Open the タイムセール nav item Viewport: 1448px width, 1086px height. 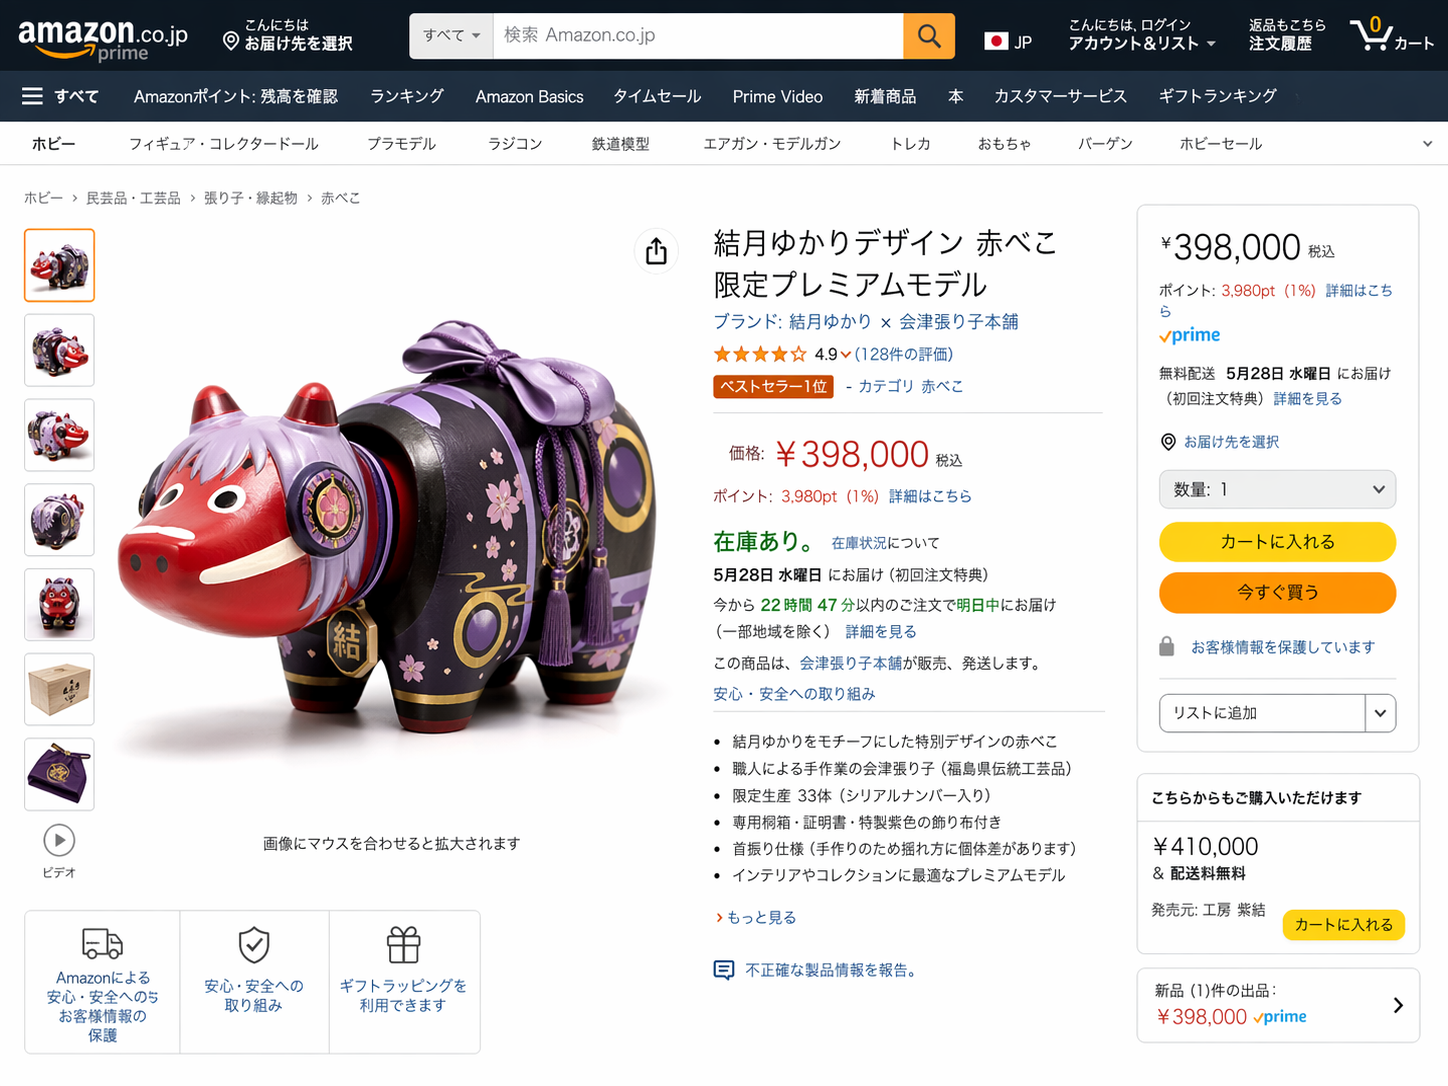point(657,97)
